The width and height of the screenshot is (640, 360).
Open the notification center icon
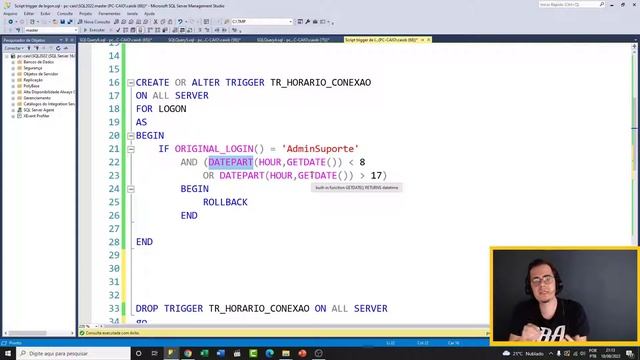coord(630,353)
